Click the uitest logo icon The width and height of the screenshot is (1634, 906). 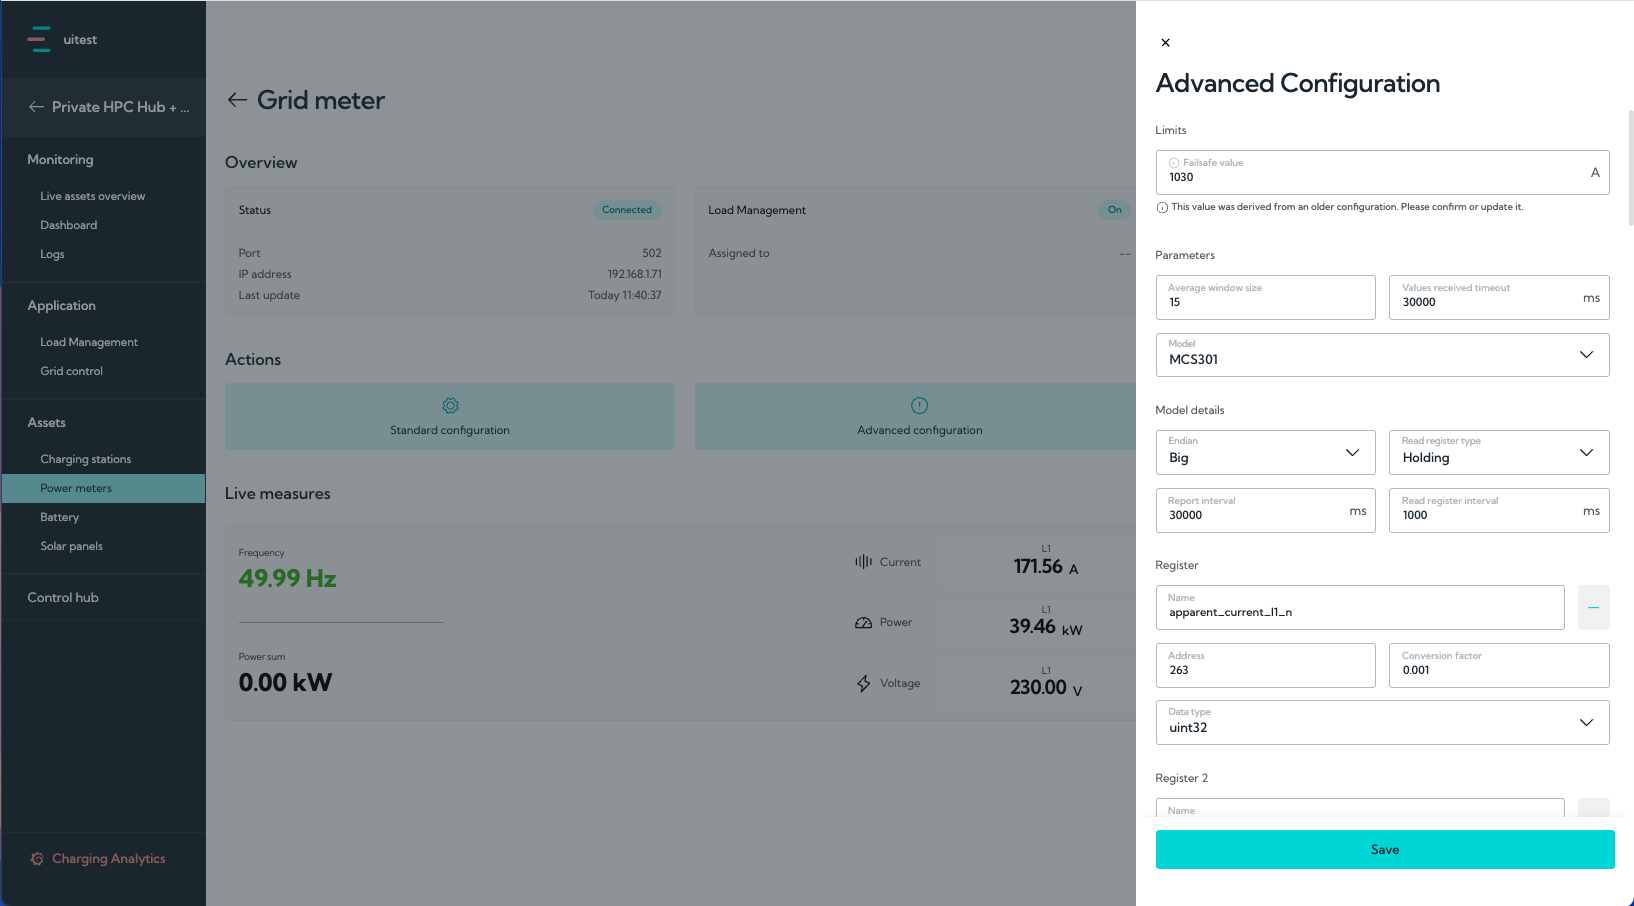point(39,39)
